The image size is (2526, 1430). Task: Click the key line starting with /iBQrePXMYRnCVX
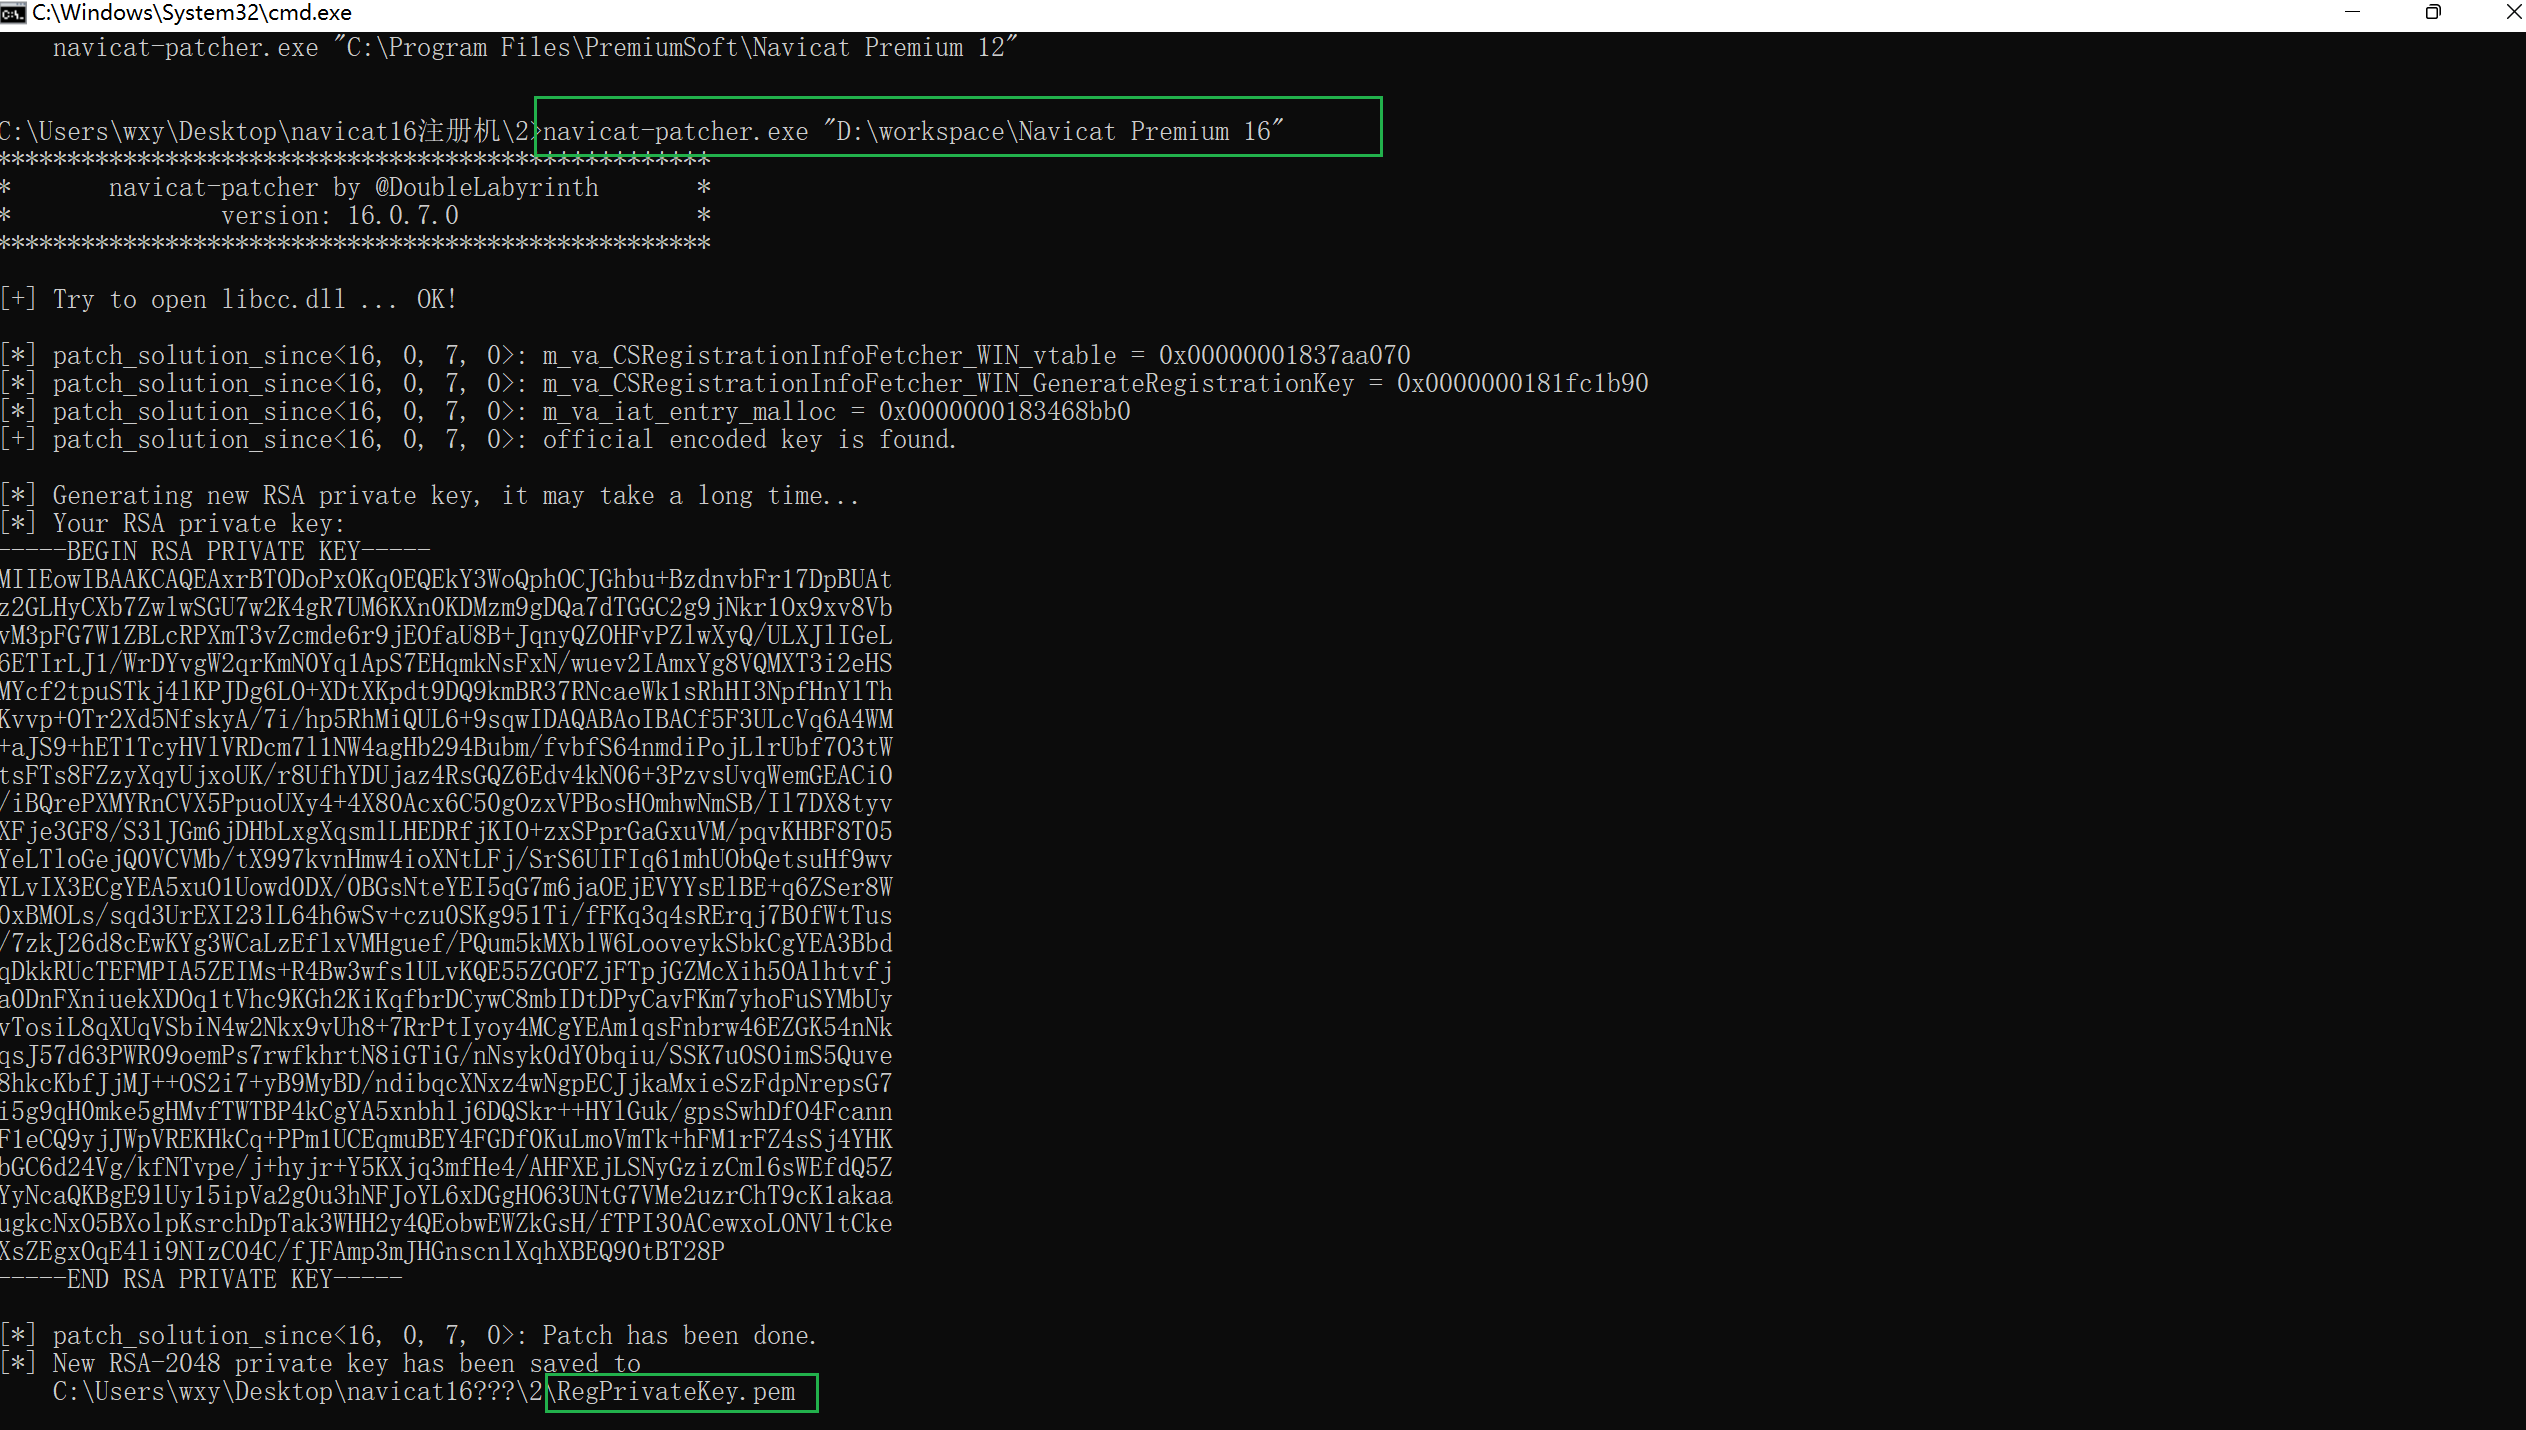click(446, 804)
